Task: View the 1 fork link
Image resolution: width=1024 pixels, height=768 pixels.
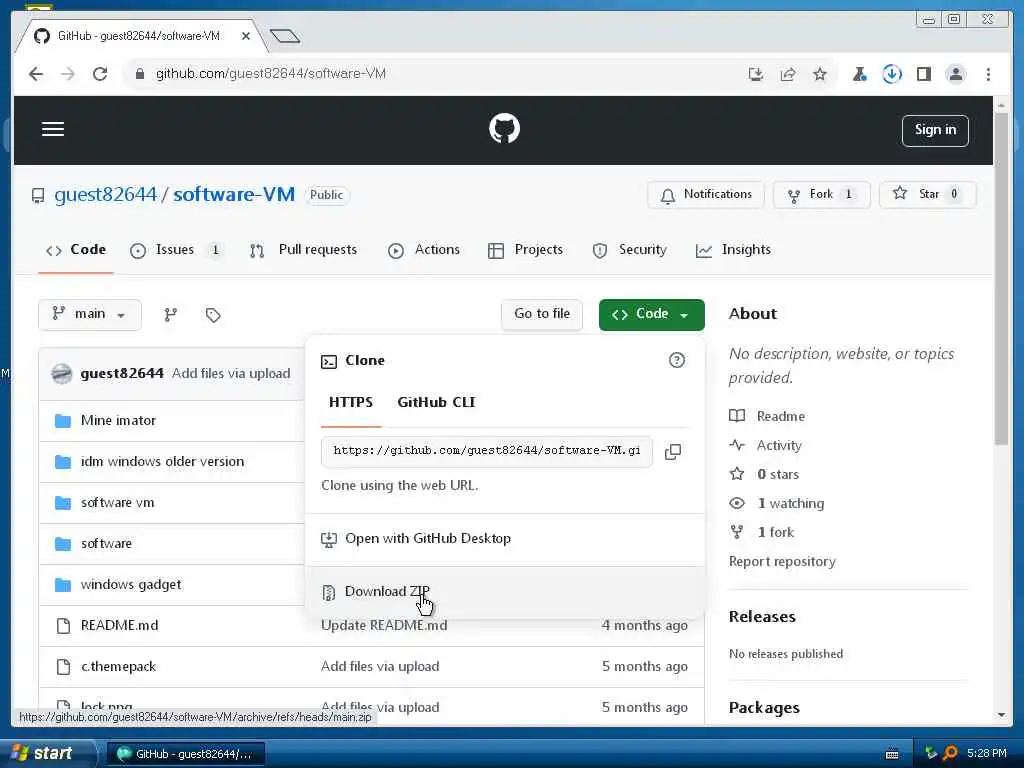Action: [x=775, y=532]
